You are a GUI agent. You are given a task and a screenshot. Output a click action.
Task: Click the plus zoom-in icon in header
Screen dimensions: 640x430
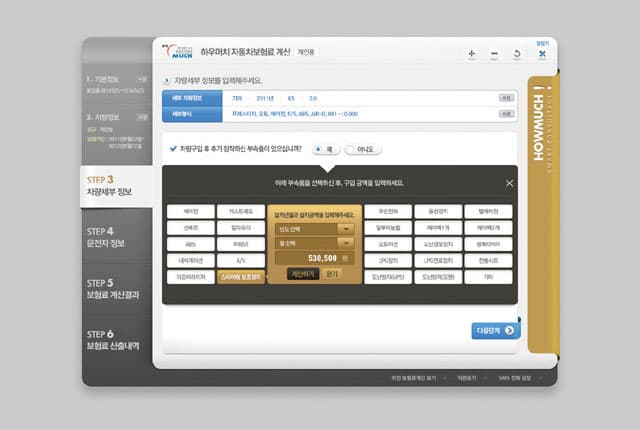coord(471,53)
